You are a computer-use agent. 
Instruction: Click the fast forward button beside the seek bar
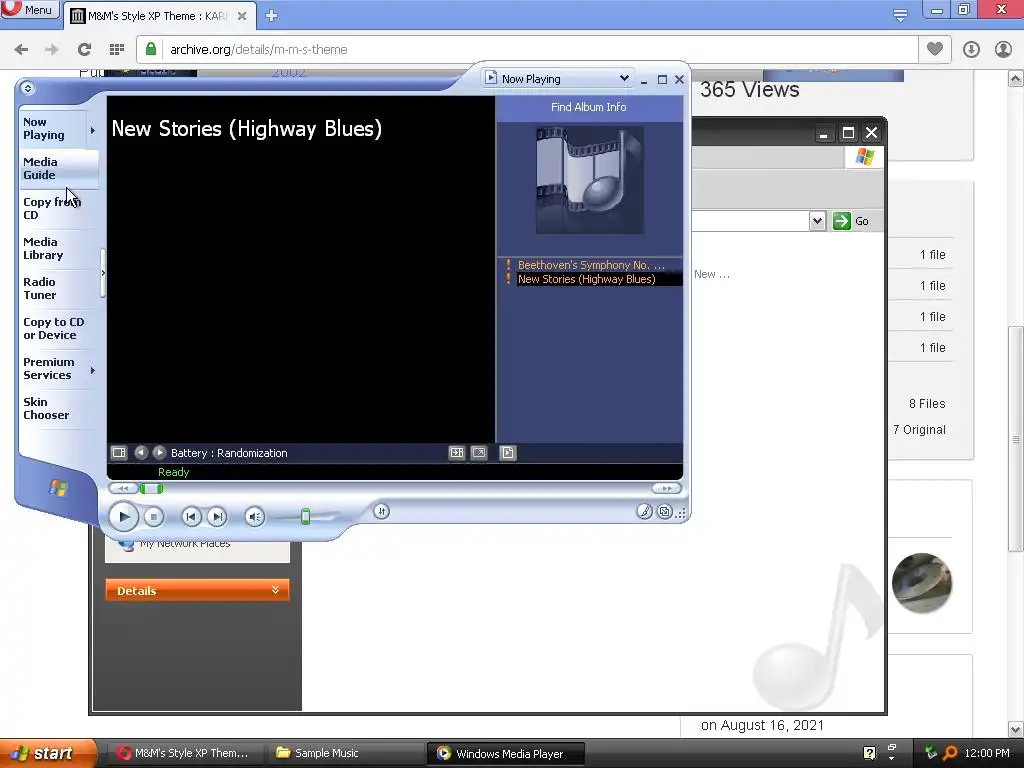tap(666, 488)
